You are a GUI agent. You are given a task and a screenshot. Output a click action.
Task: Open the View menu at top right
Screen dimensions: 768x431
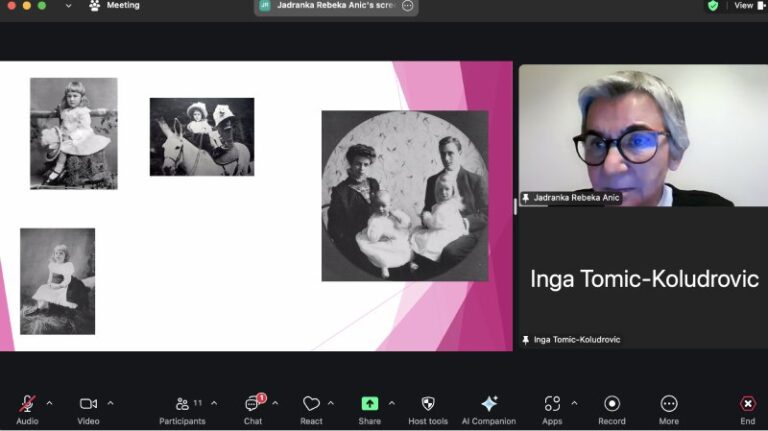tap(743, 6)
